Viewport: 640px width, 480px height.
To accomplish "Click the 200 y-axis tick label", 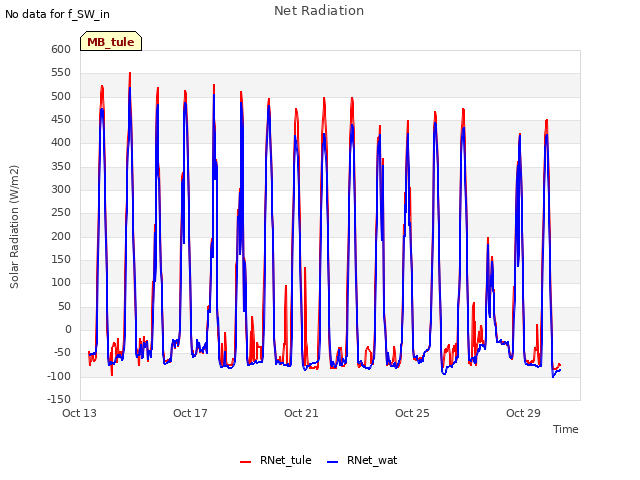I will pos(61,236).
